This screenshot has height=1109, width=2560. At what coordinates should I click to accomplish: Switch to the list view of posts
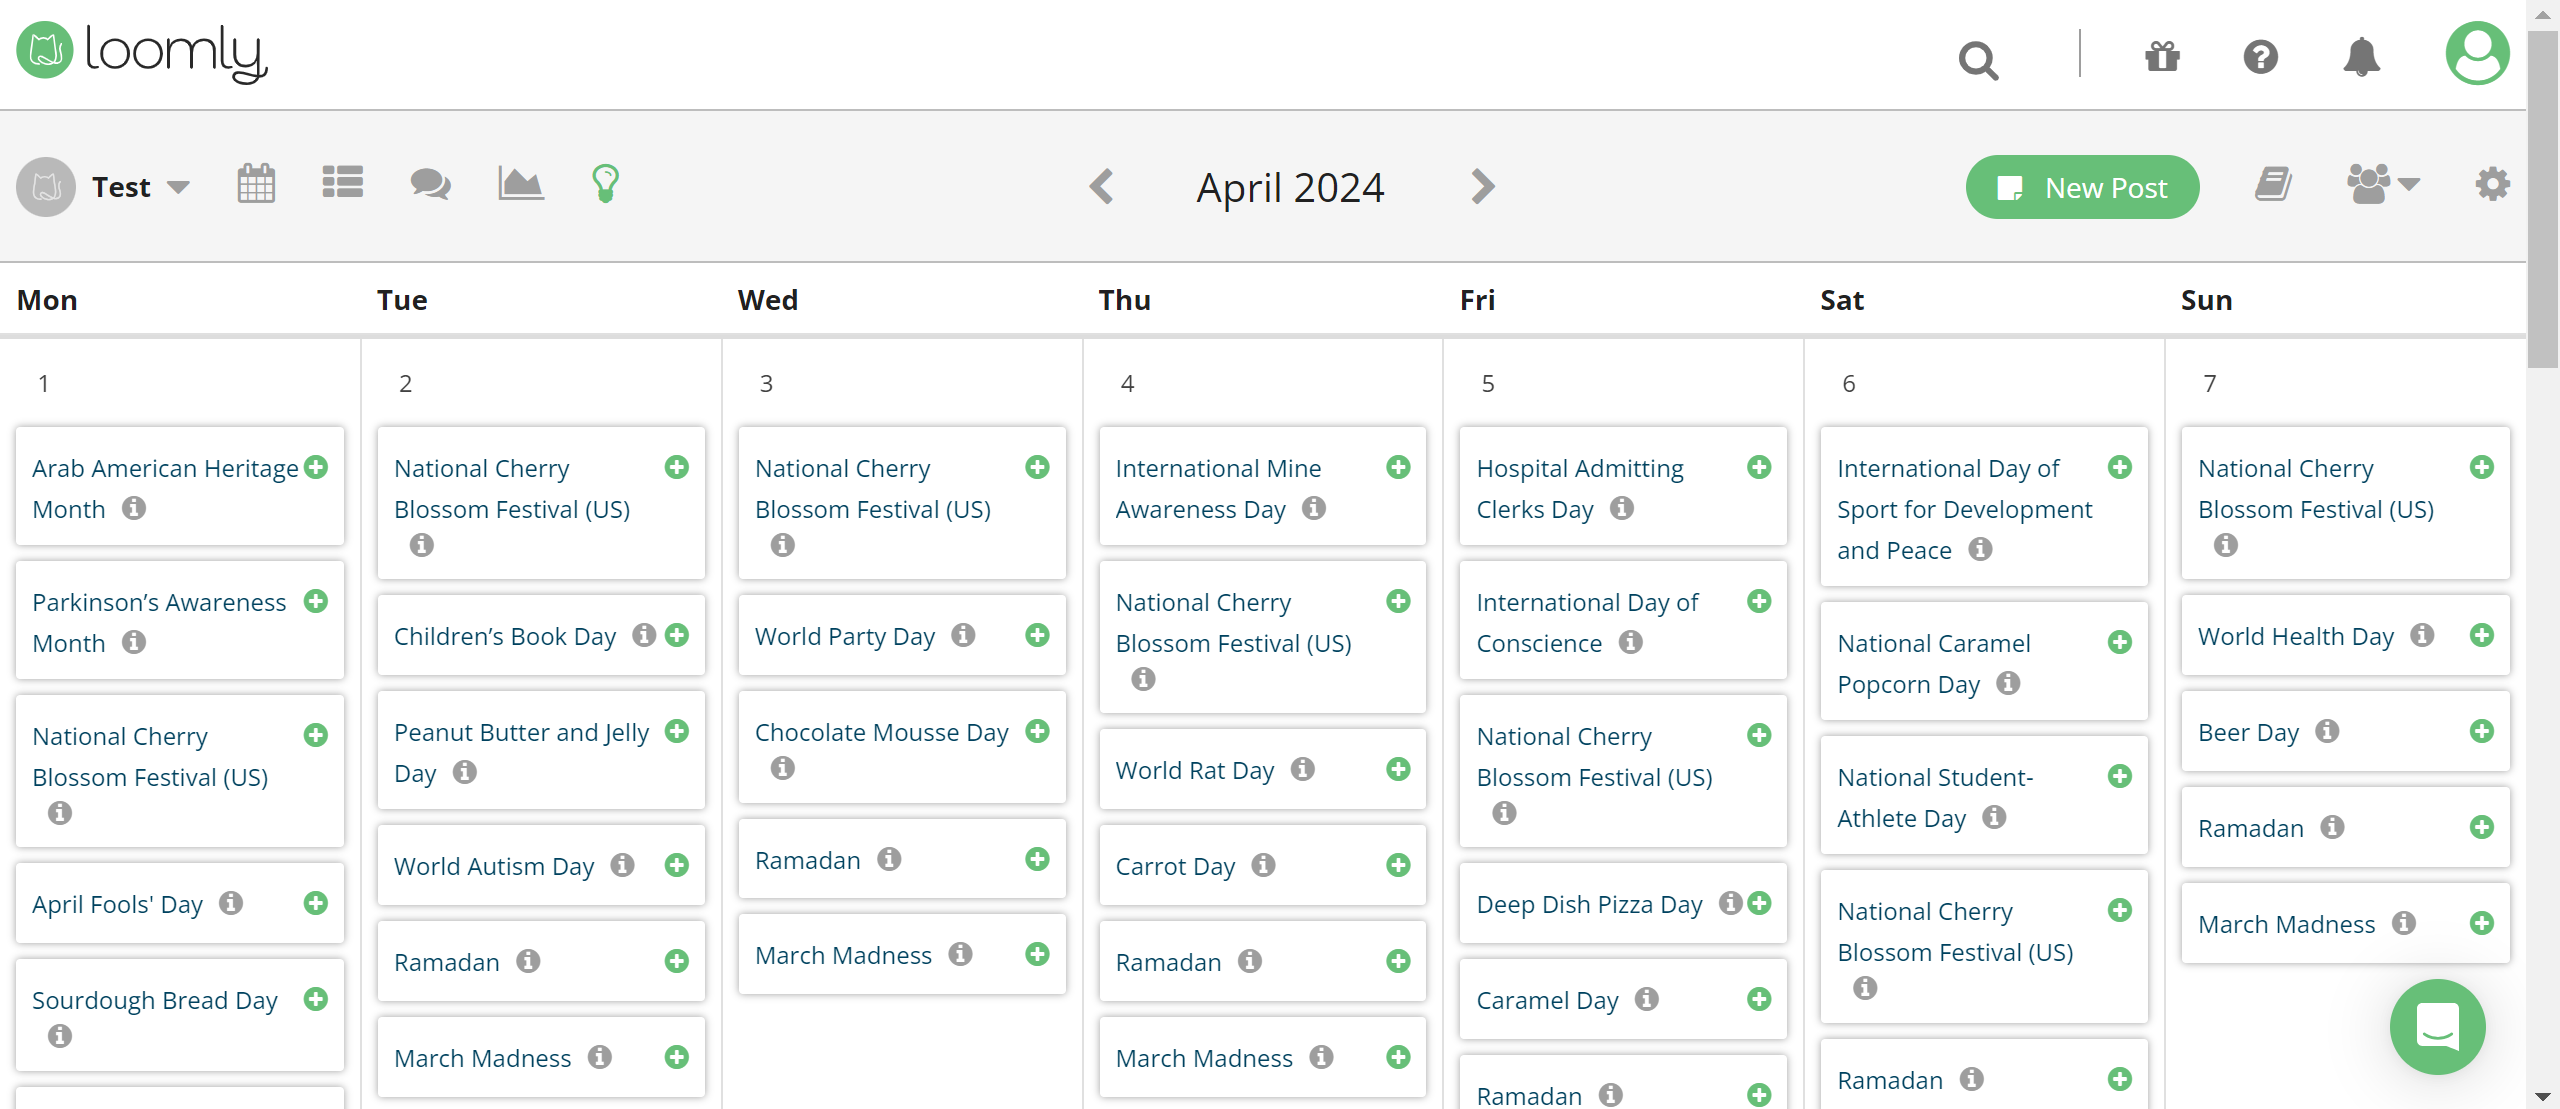[x=342, y=183]
